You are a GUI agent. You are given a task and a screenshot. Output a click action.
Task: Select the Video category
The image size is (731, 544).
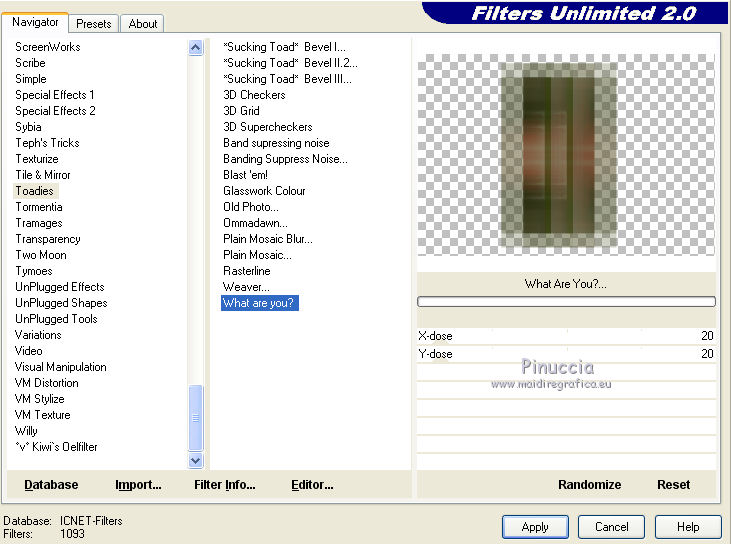tap(28, 351)
